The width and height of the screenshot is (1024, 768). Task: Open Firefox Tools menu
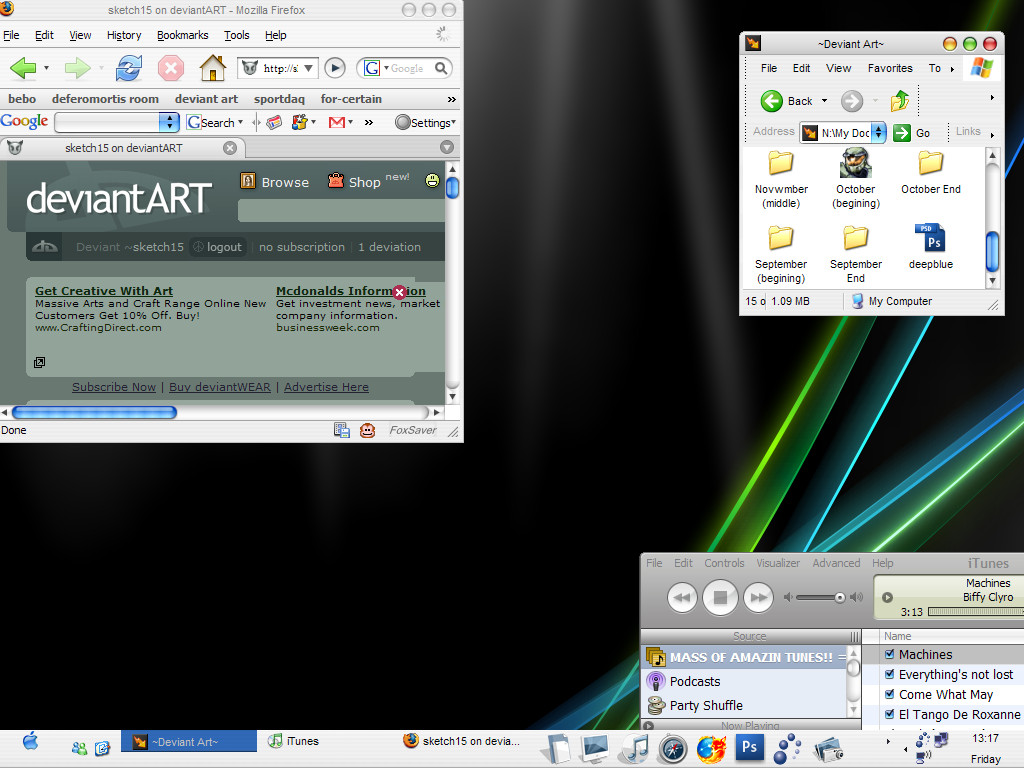tap(236, 35)
